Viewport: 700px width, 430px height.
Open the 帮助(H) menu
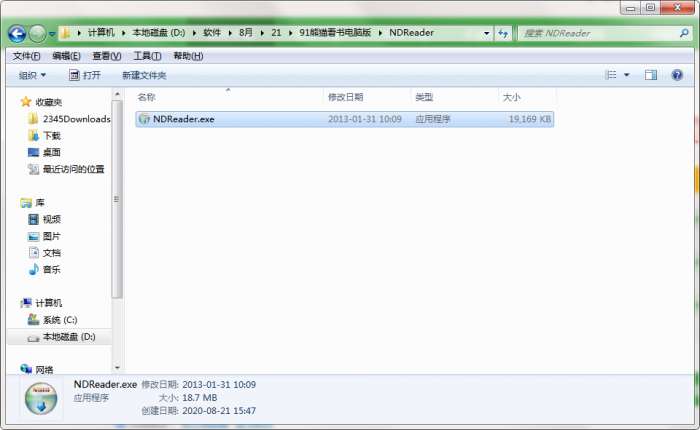tap(188, 56)
